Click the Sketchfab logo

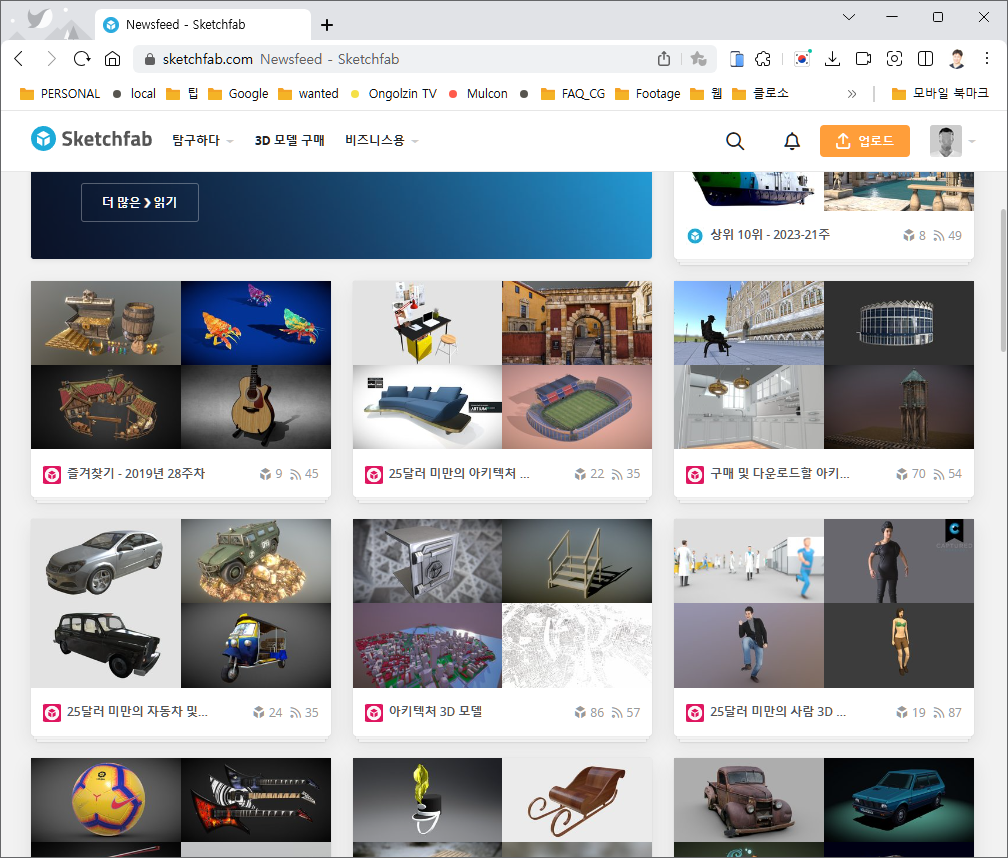pos(91,139)
